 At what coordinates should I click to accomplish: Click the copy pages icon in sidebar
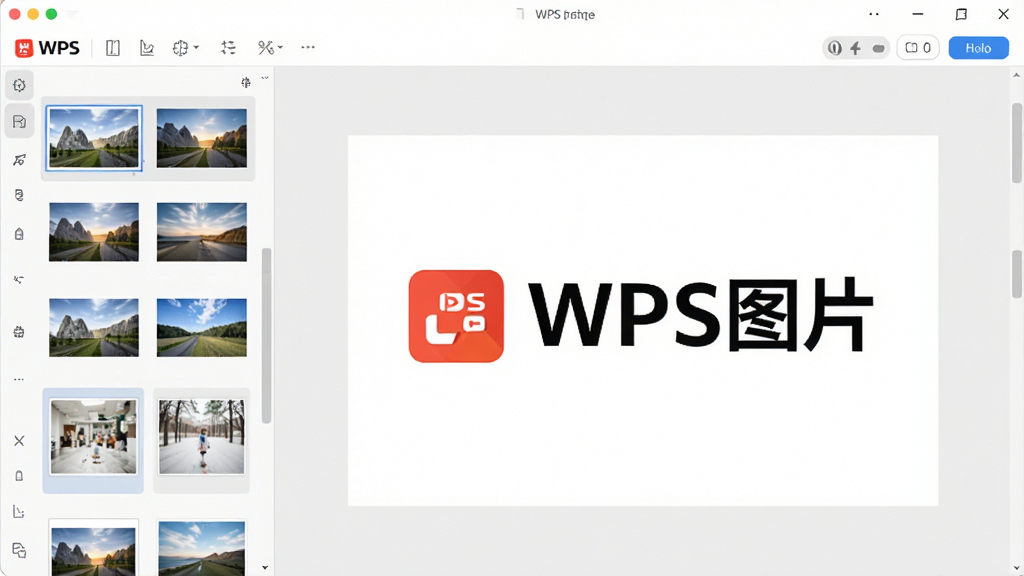click(19, 550)
